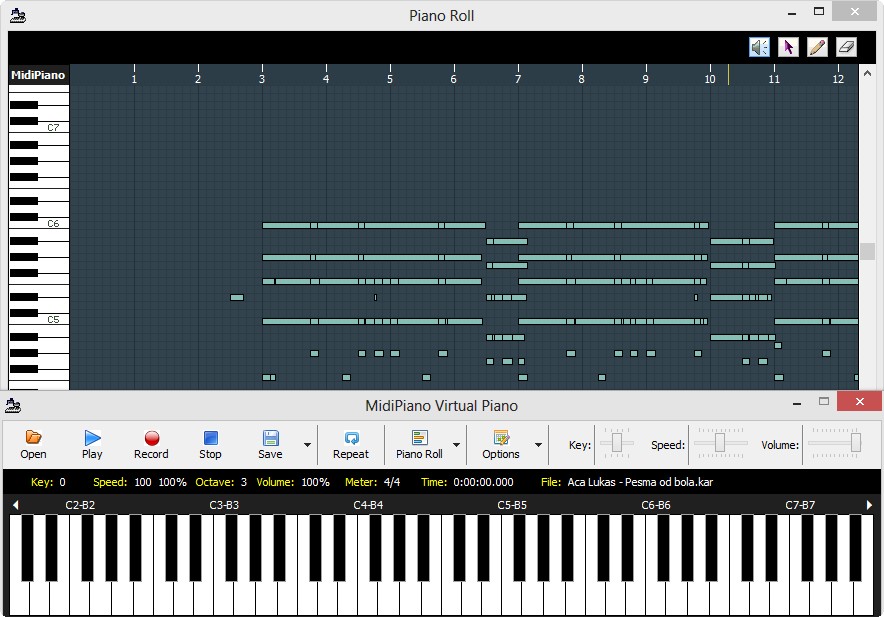Click the C2-B2 octave label
The width and height of the screenshot is (884, 617).
tap(80, 505)
